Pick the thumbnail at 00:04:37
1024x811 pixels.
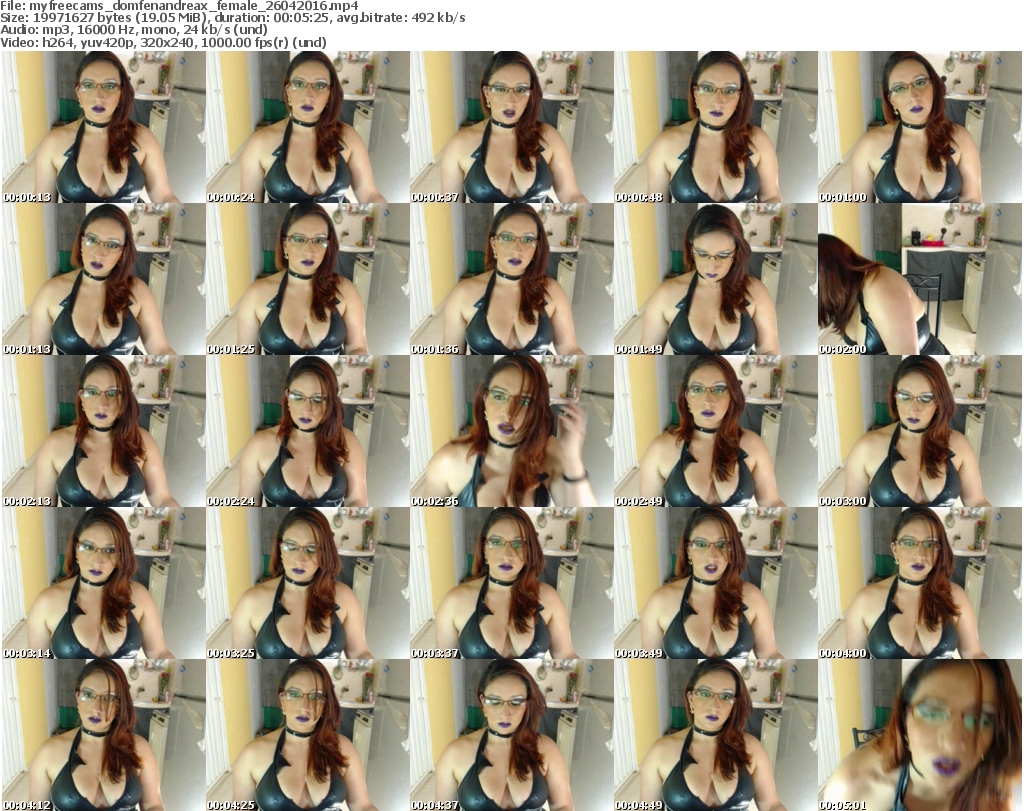coord(512,735)
